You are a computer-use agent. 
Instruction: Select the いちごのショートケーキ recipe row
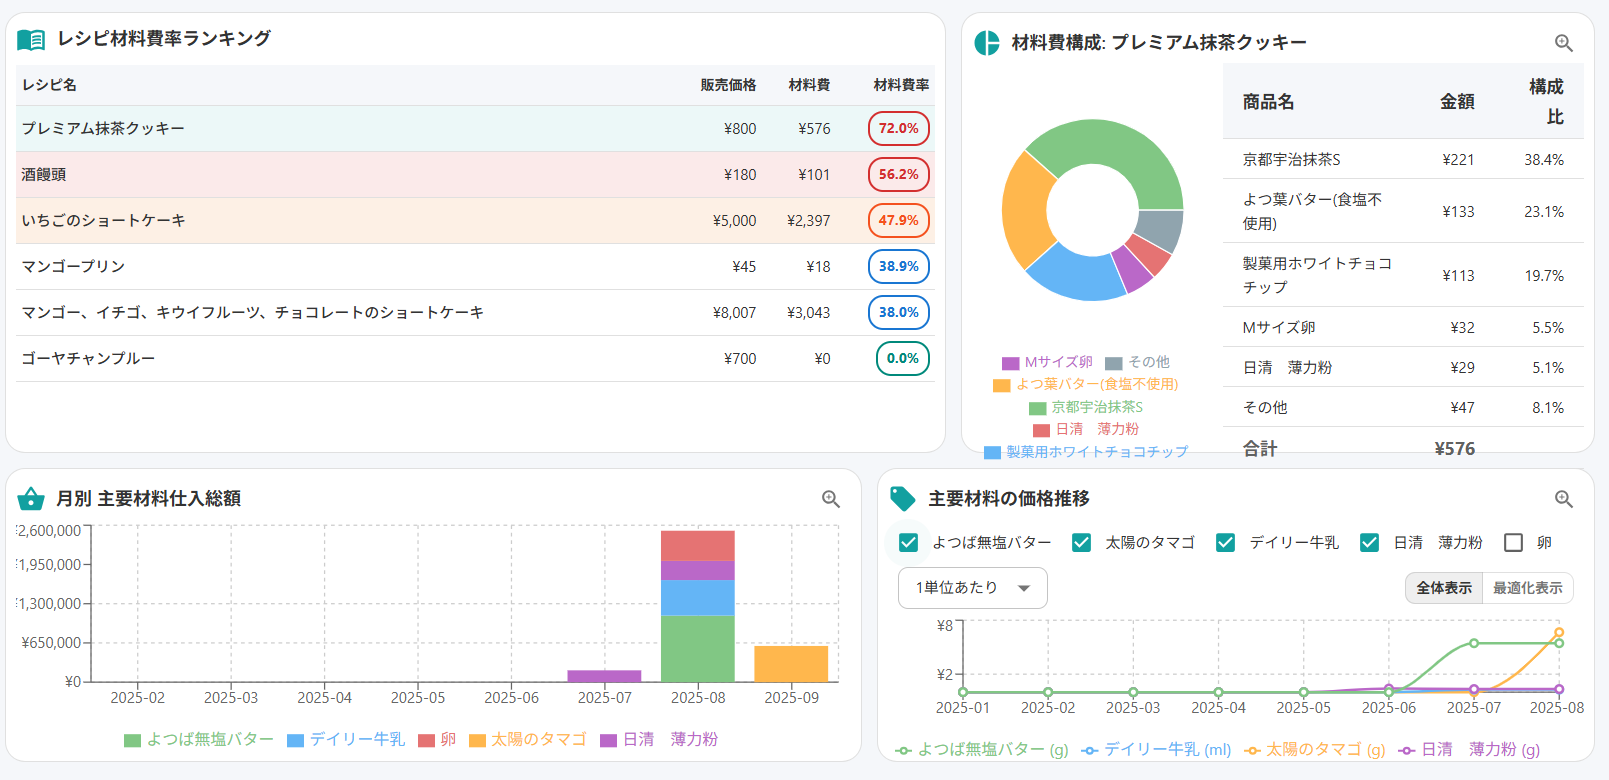click(476, 220)
